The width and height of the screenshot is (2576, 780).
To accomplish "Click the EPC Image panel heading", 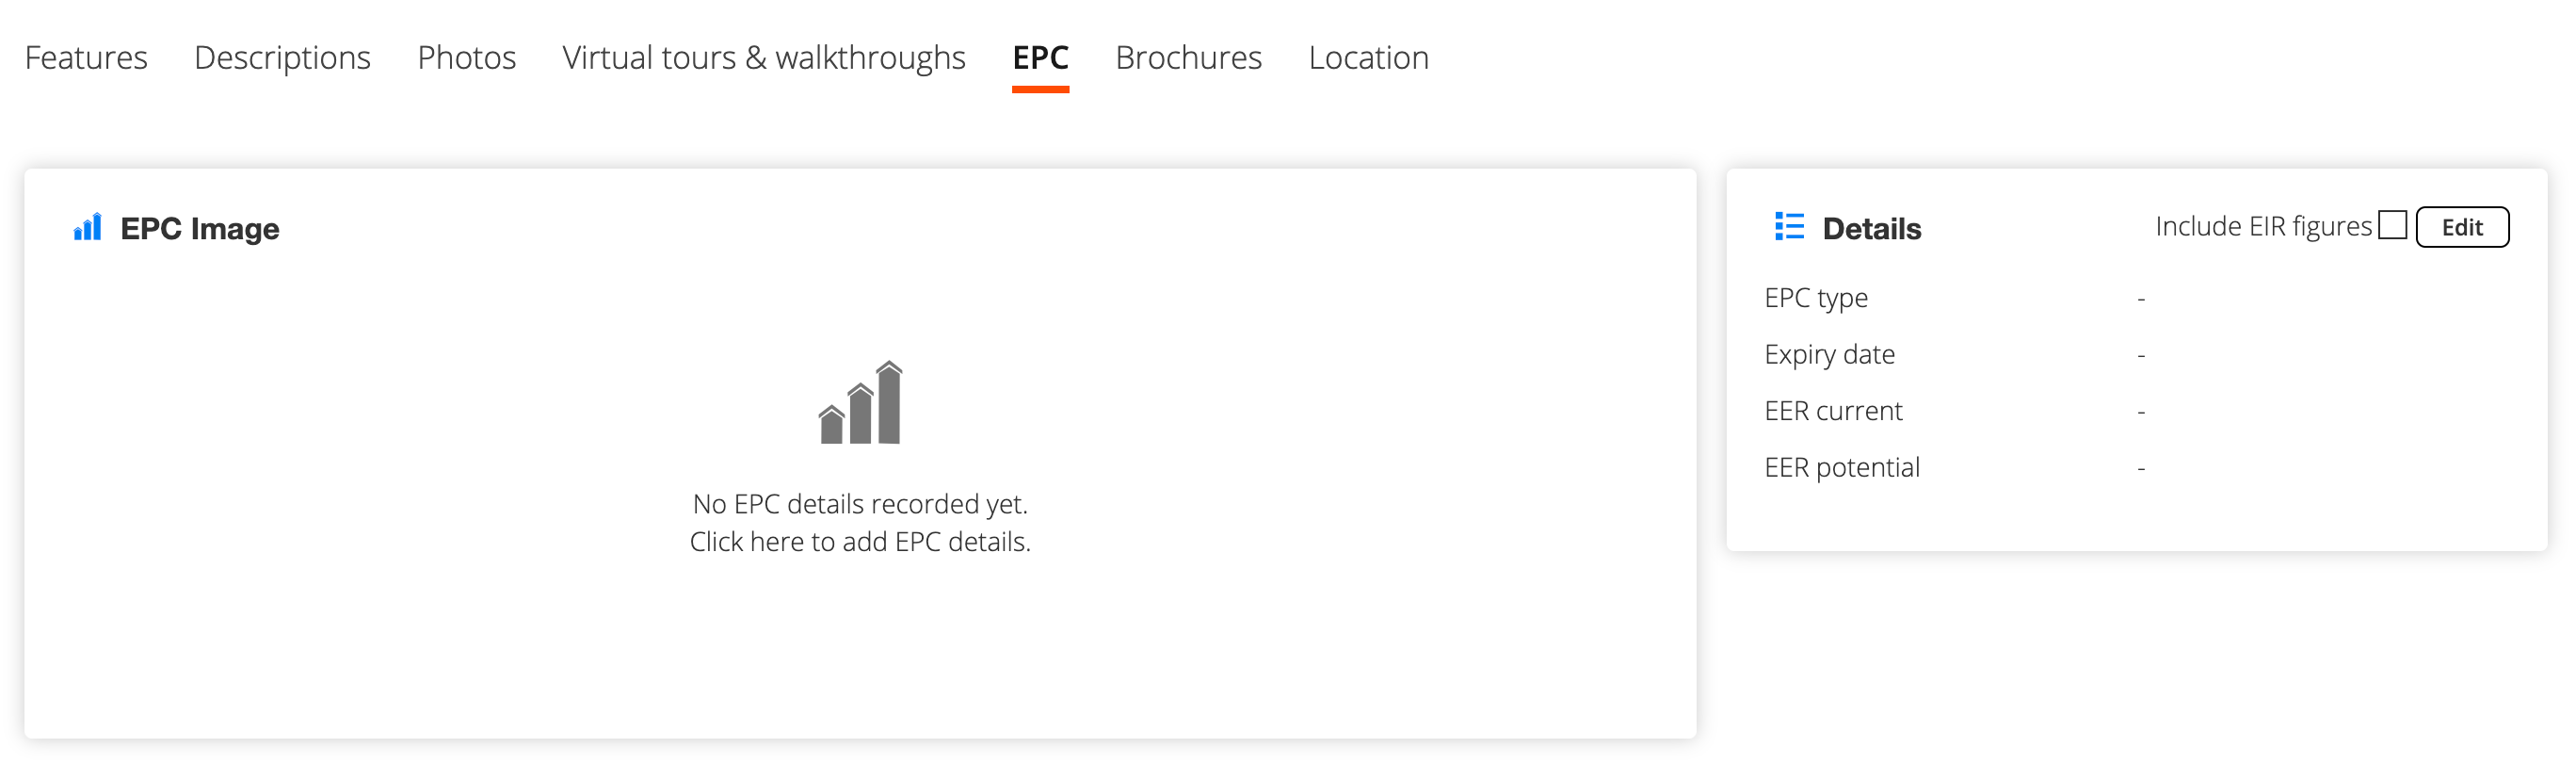I will pos(200,228).
